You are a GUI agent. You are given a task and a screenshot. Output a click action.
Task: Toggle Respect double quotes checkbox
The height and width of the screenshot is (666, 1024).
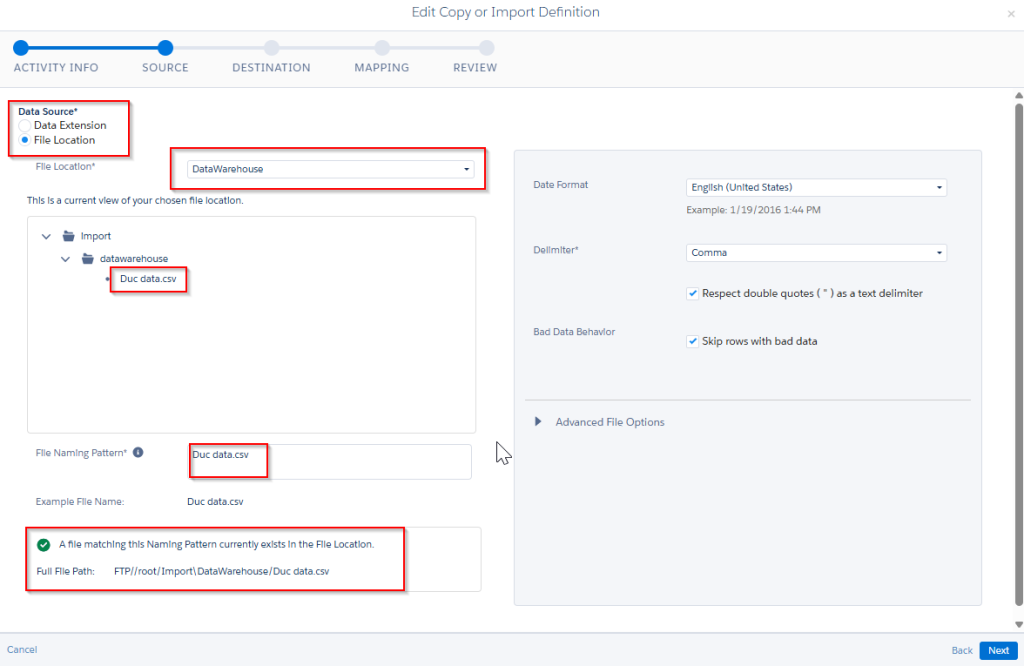point(692,294)
